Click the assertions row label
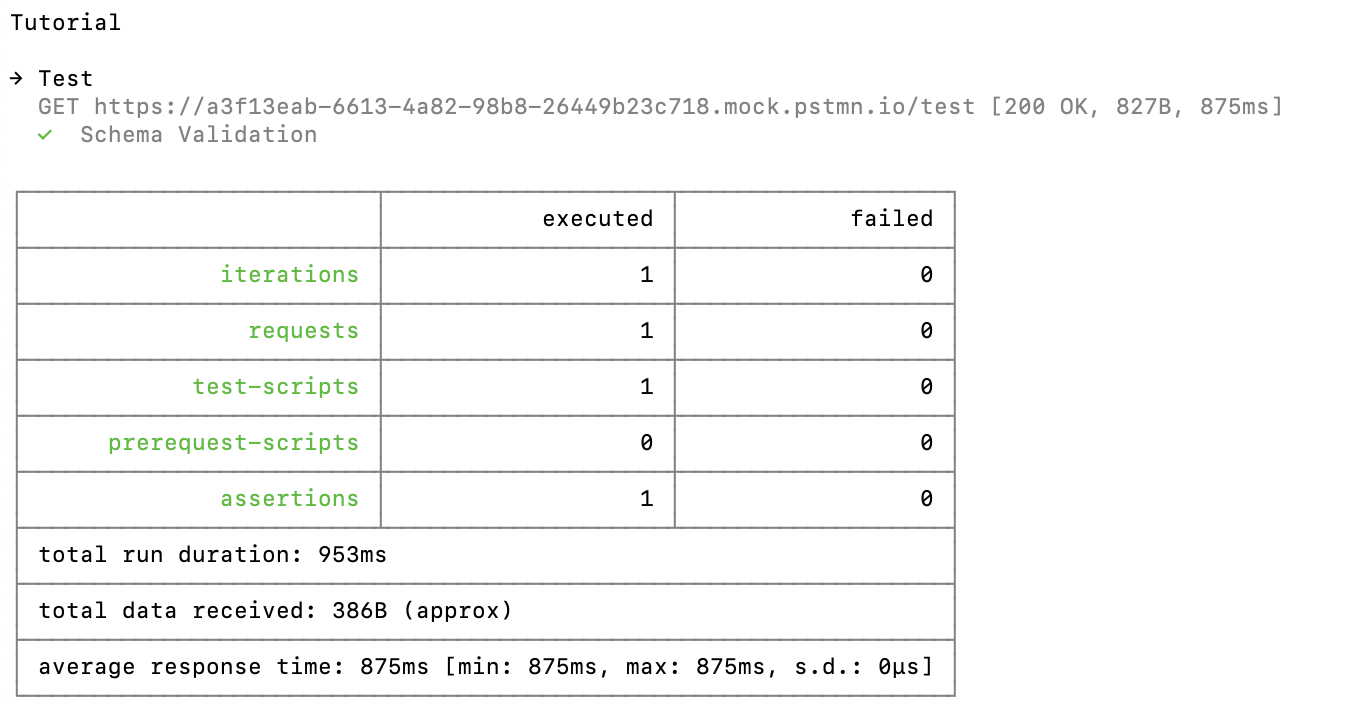This screenshot has width=1356, height=704. click(x=289, y=499)
